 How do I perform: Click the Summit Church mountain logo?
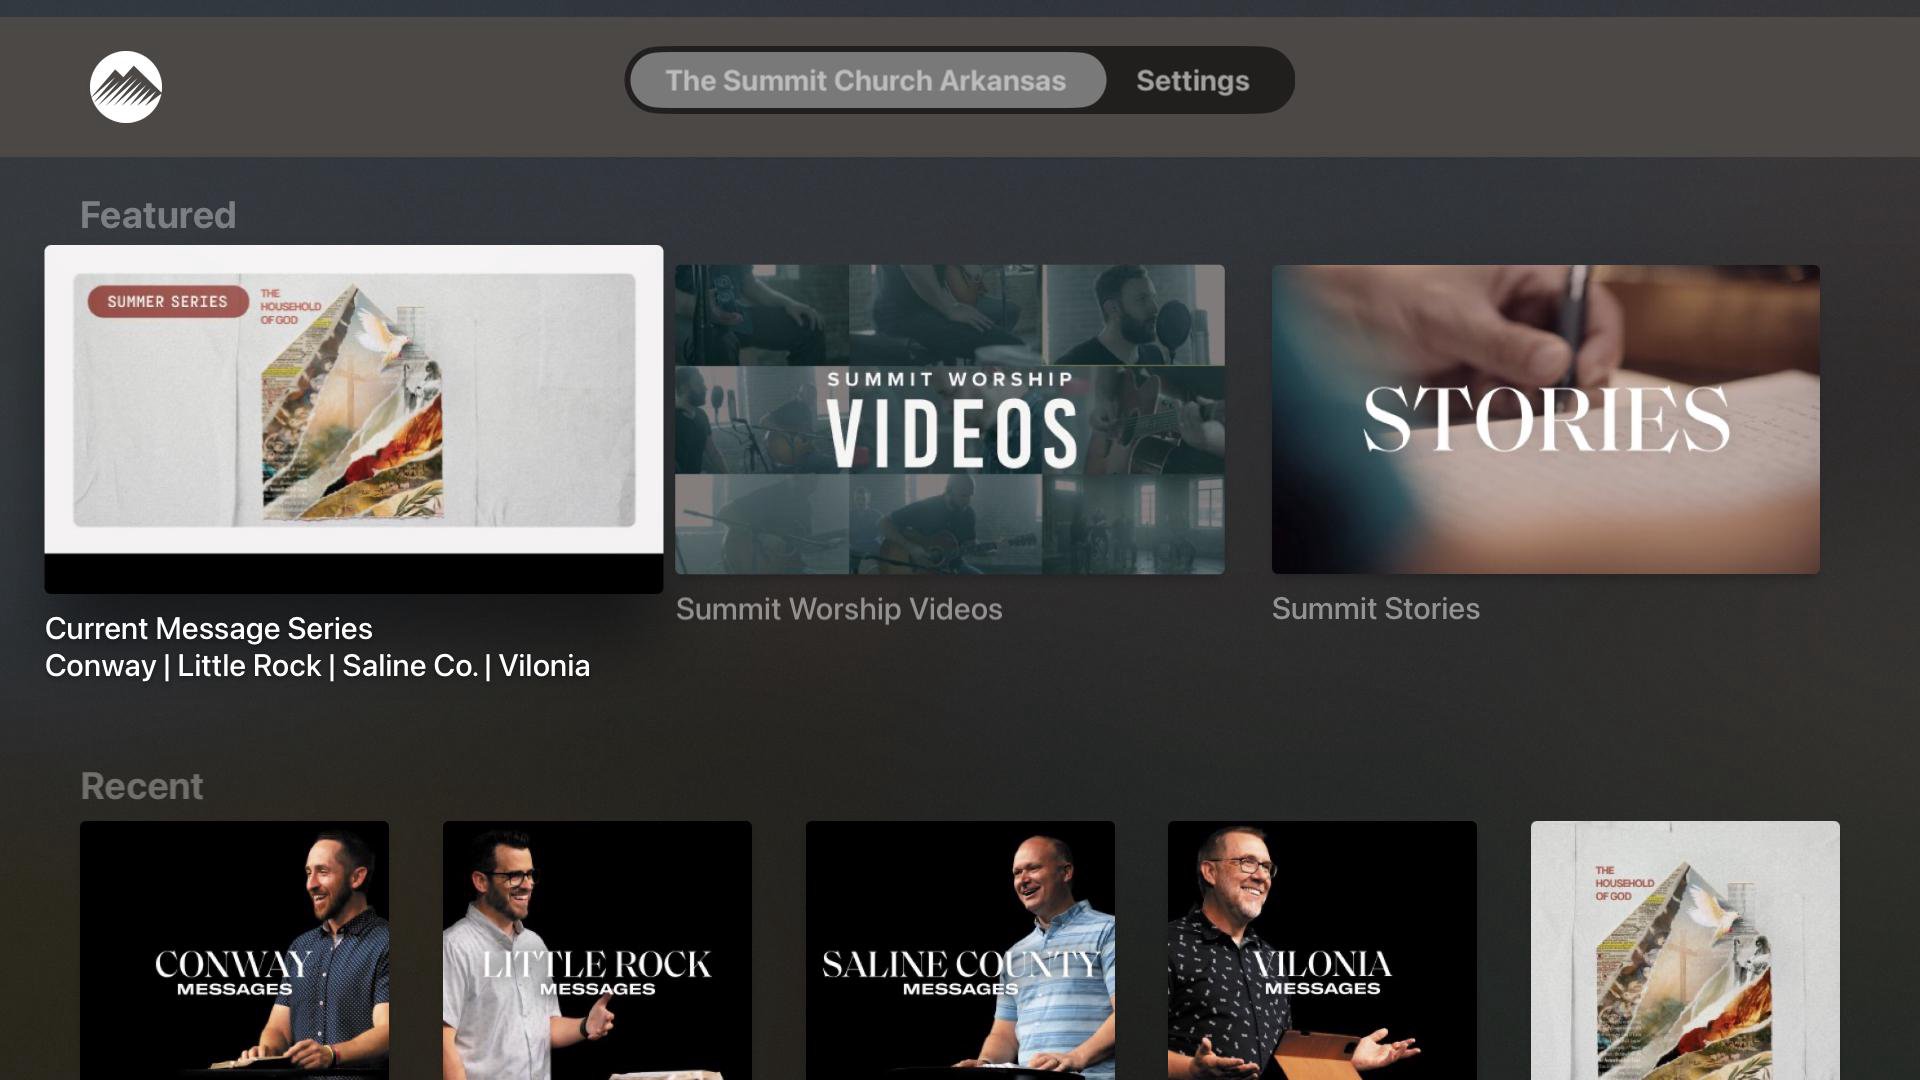(x=126, y=87)
